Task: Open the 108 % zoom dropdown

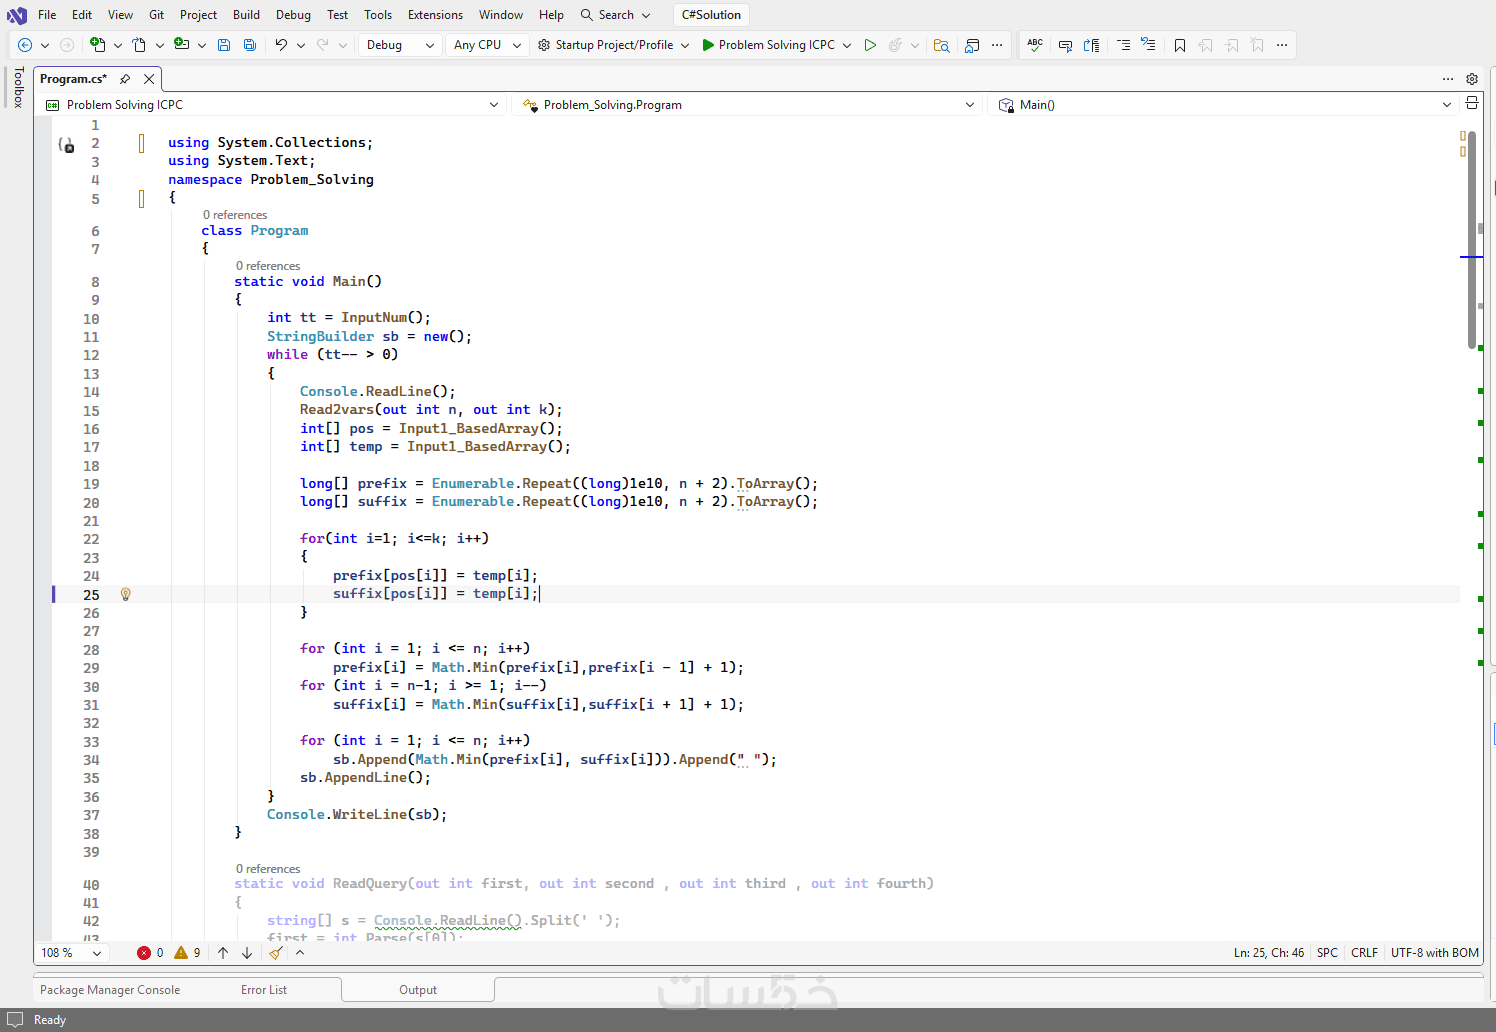Action: [x=71, y=953]
